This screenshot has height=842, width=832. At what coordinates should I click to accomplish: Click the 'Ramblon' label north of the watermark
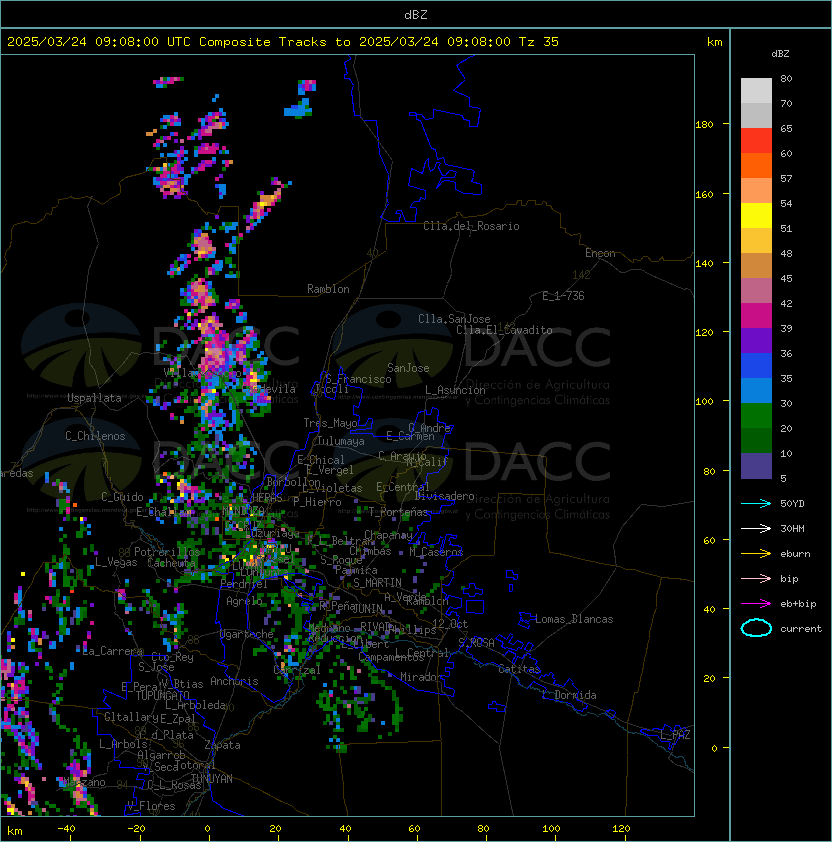[x=328, y=289]
